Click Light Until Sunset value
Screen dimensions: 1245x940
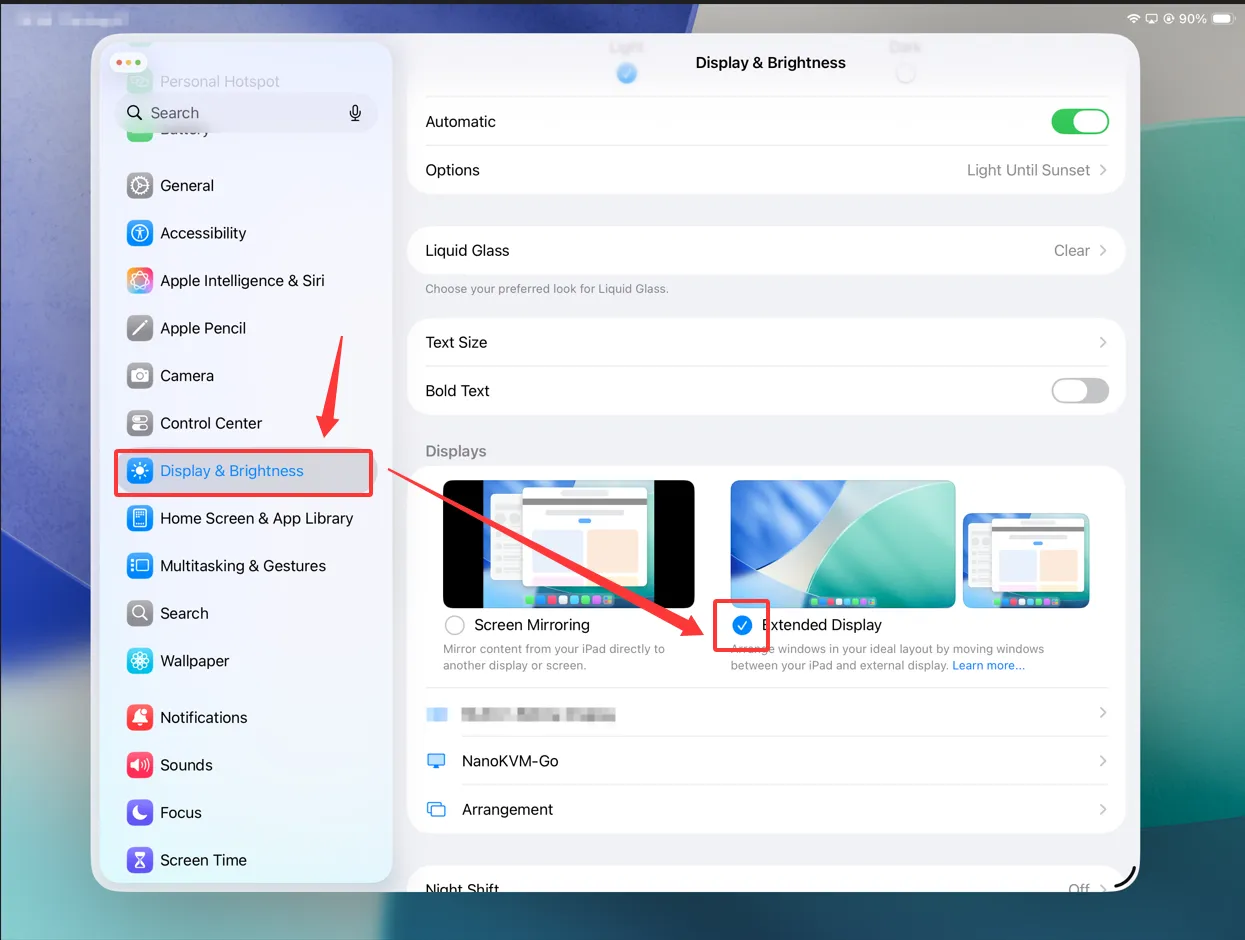[1028, 170]
